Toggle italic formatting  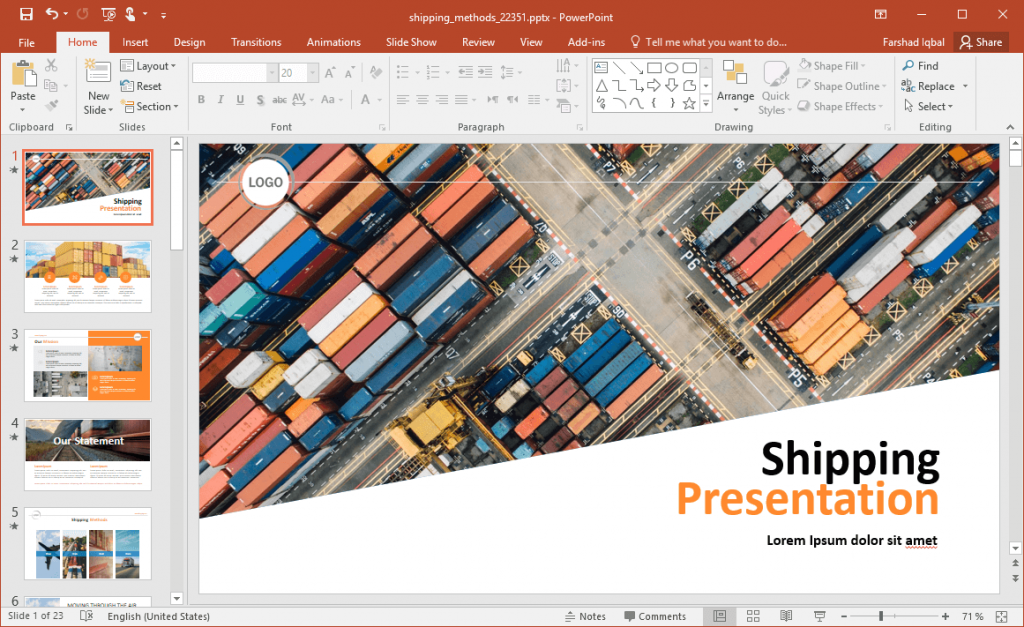219,99
